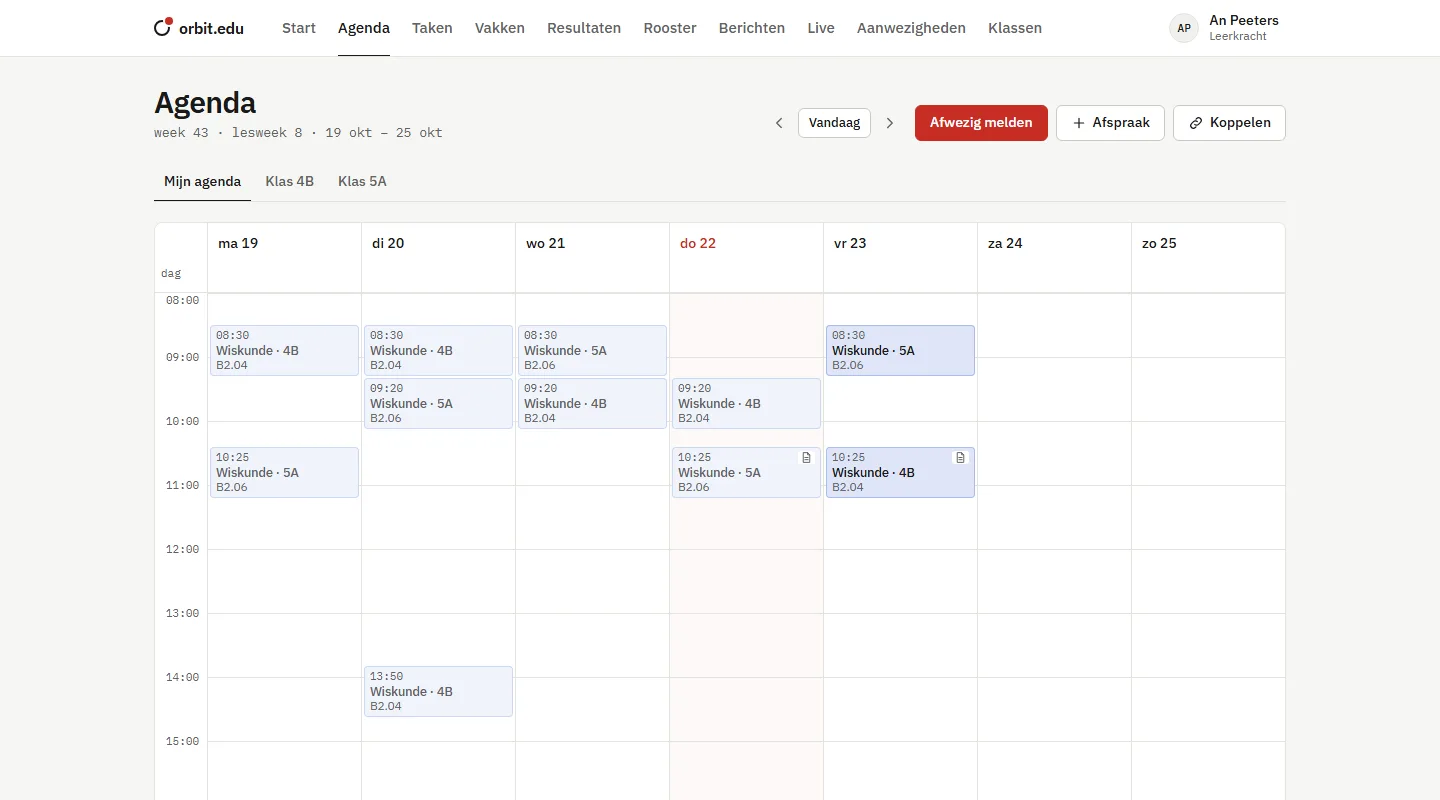Select the wo 21 day header

pyautogui.click(x=546, y=243)
